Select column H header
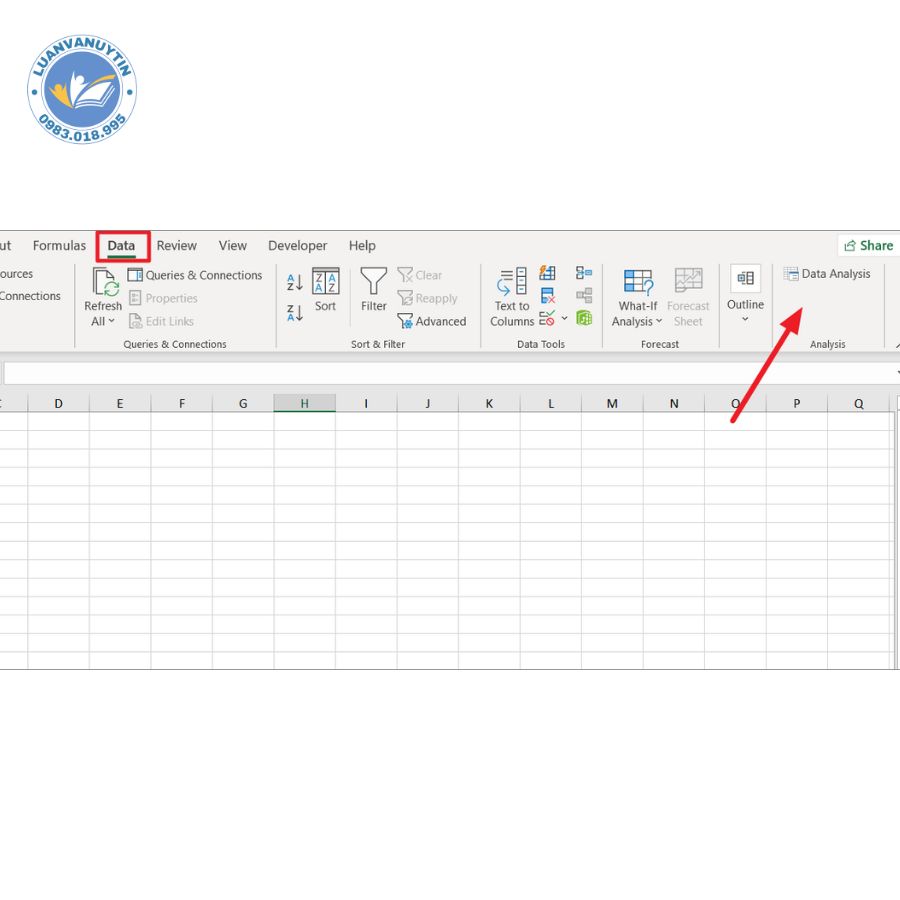900x900 pixels. pos(304,404)
